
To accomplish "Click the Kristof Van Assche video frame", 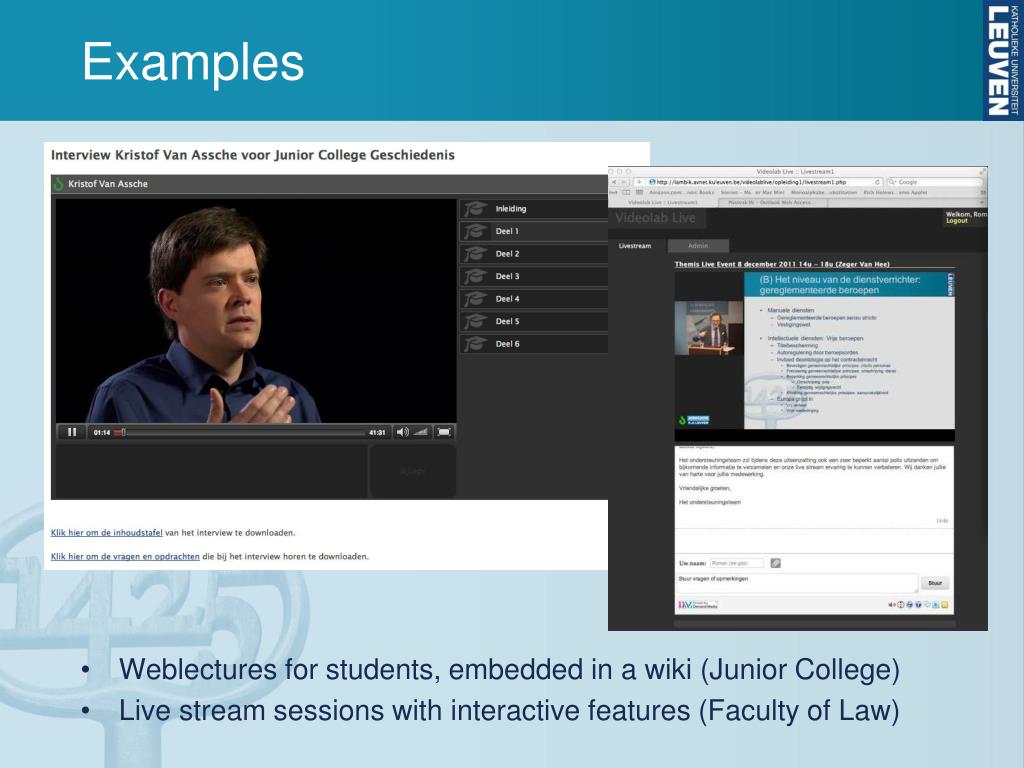I will (x=256, y=311).
